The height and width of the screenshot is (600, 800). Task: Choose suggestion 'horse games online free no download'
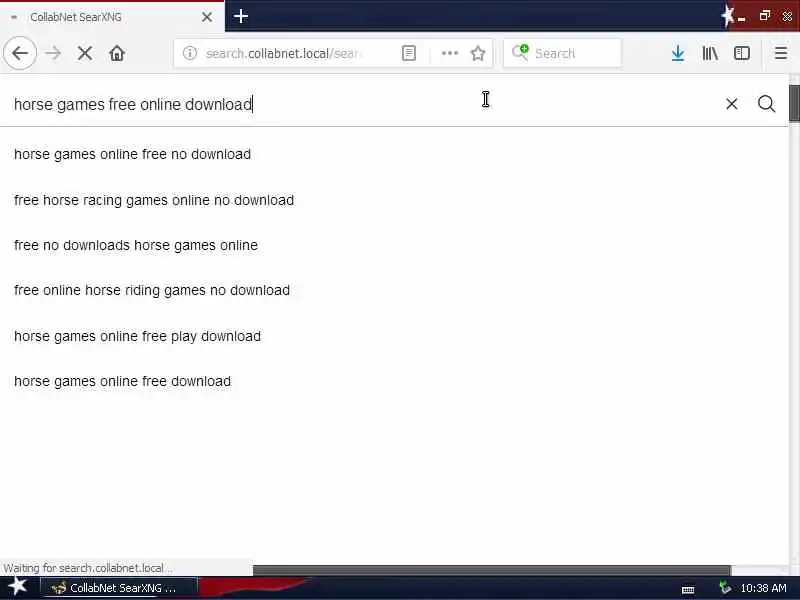tap(133, 154)
